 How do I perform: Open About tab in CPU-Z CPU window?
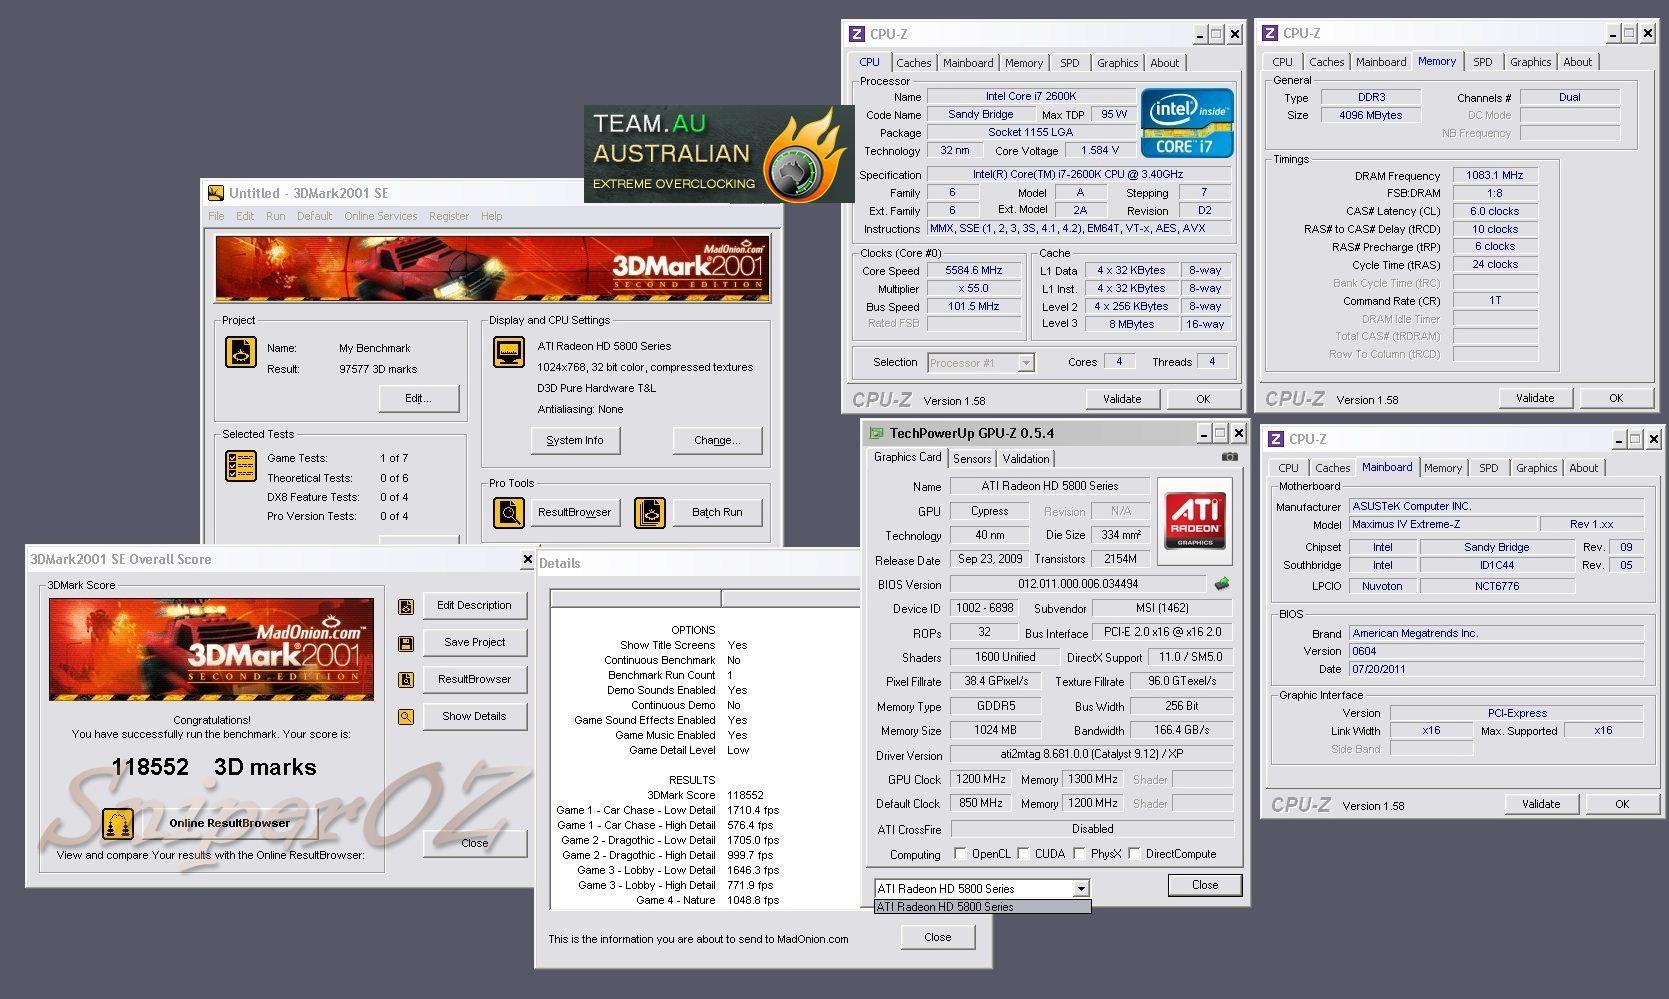point(1164,63)
